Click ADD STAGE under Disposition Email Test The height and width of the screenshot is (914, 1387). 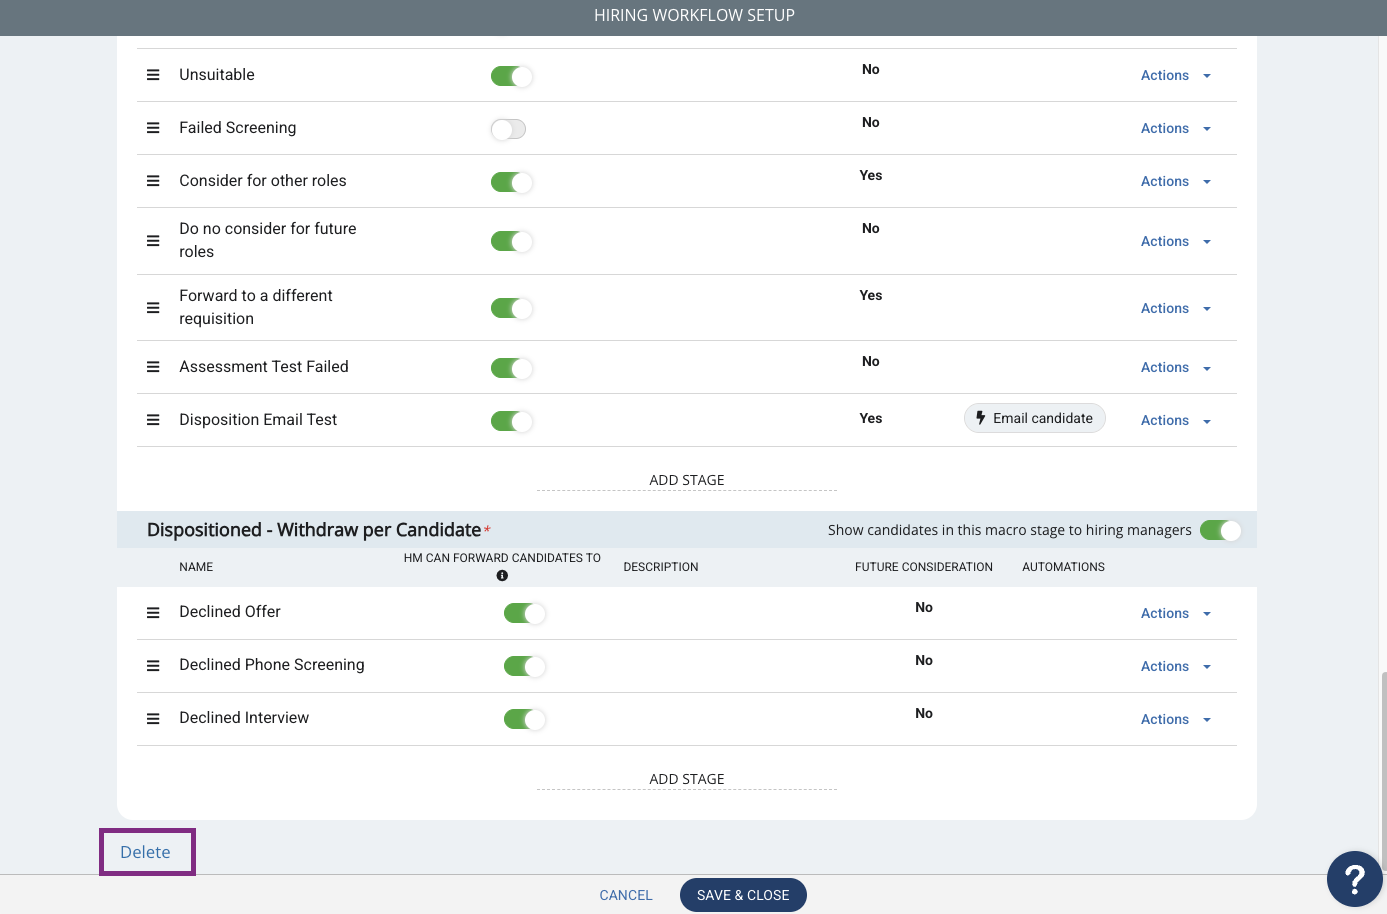(687, 480)
